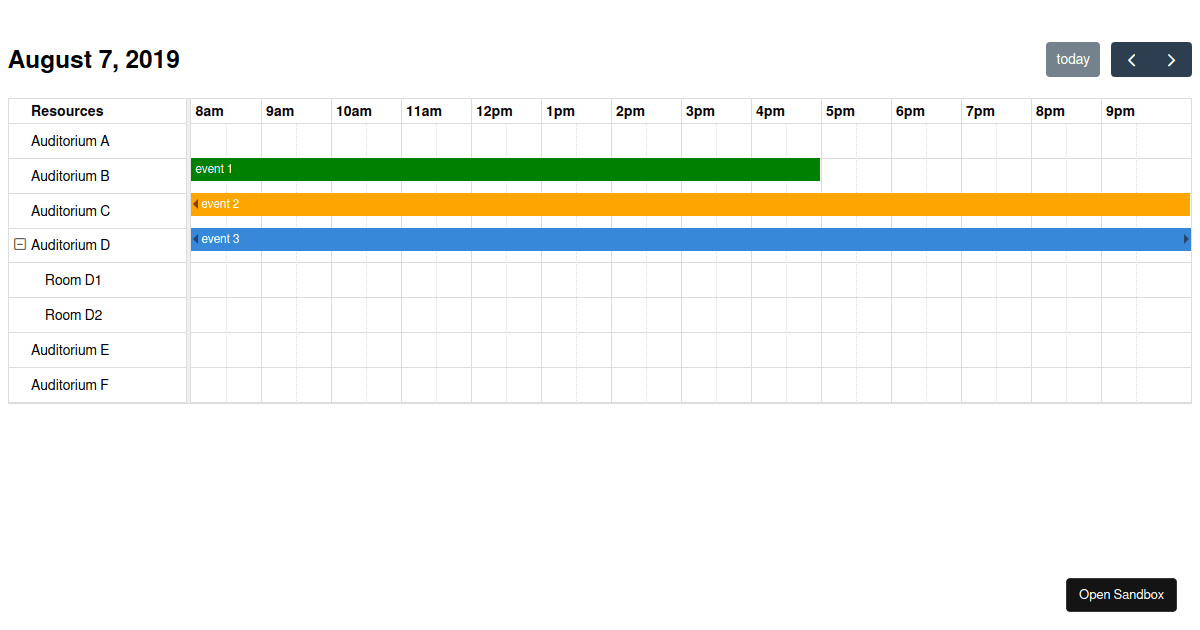Viewport: 1200px width, 630px height.
Task: Open Sandbox via the bottom-right button
Action: (1121, 595)
